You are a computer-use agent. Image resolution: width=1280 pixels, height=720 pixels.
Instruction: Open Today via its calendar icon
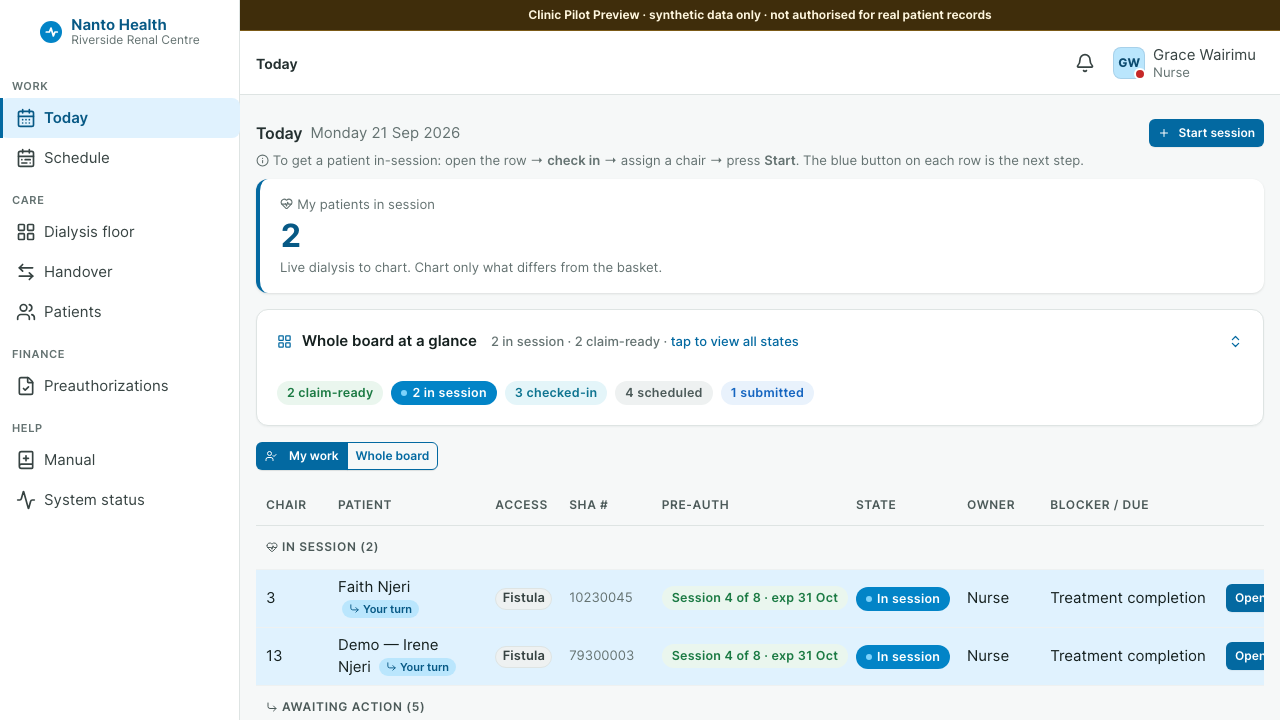26,118
